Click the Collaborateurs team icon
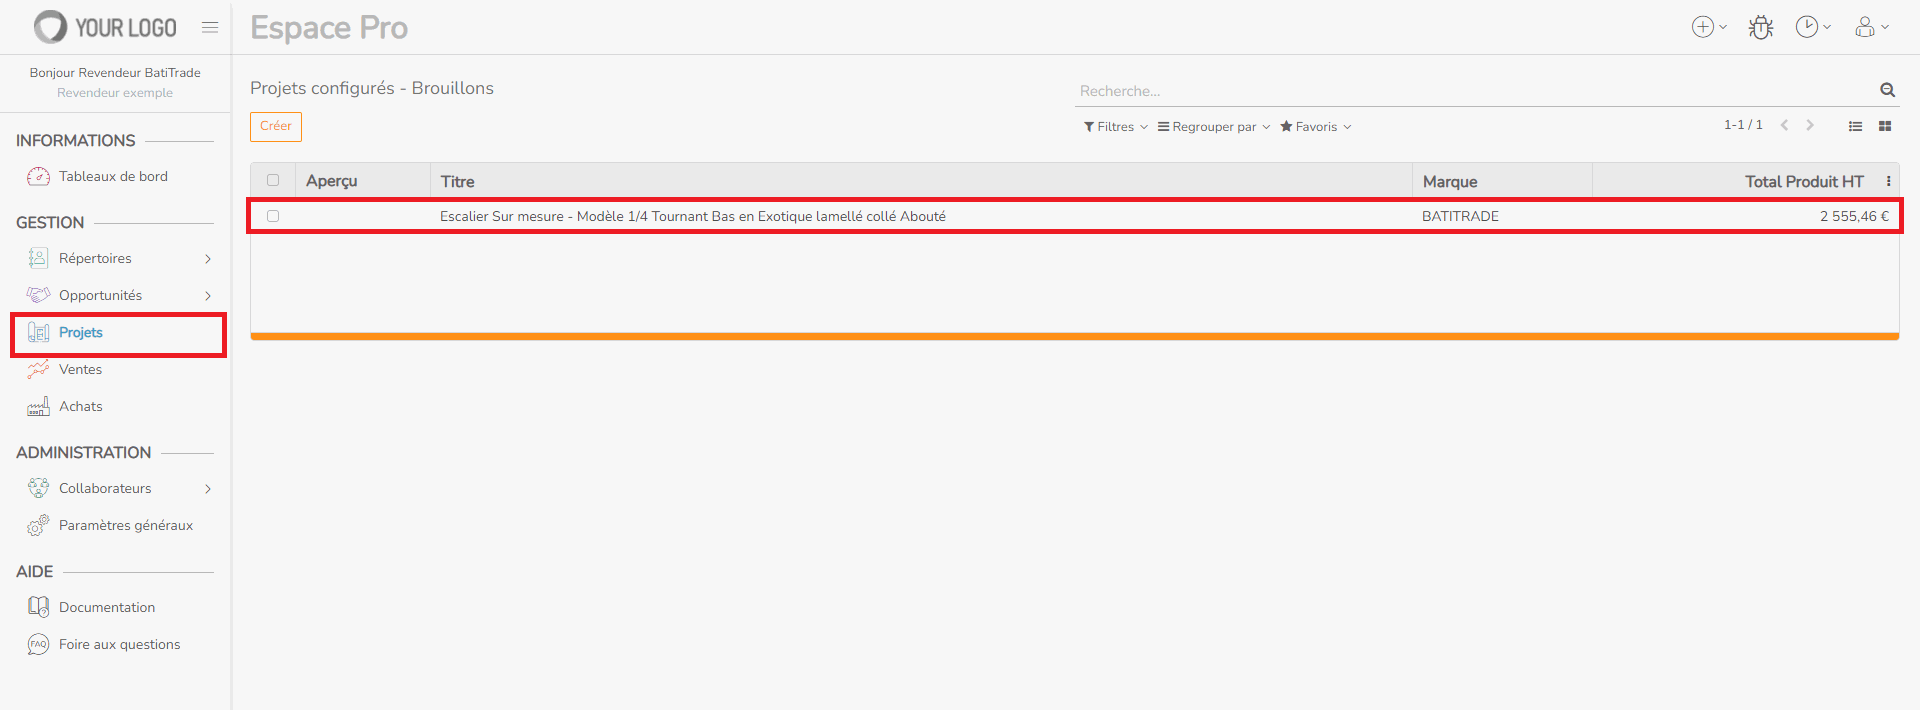 tap(38, 488)
